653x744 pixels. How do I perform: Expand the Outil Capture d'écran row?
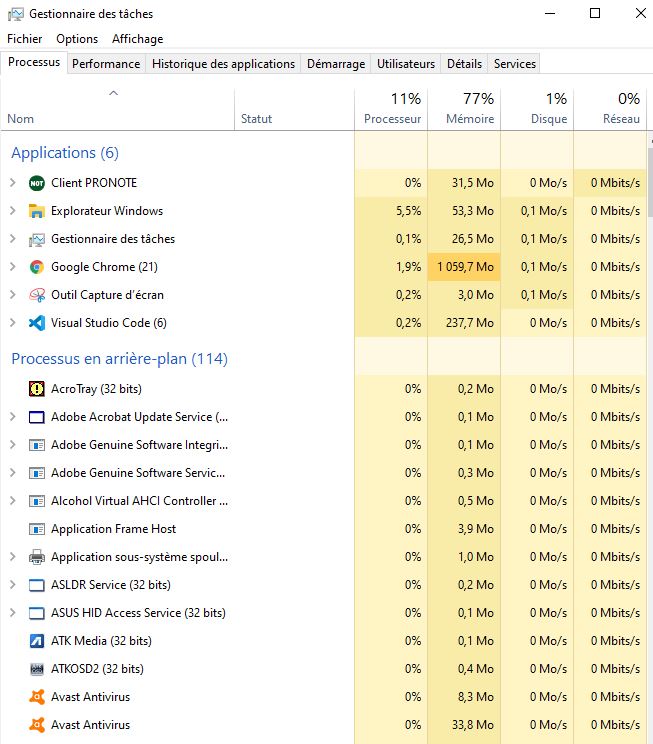pyautogui.click(x=13, y=295)
